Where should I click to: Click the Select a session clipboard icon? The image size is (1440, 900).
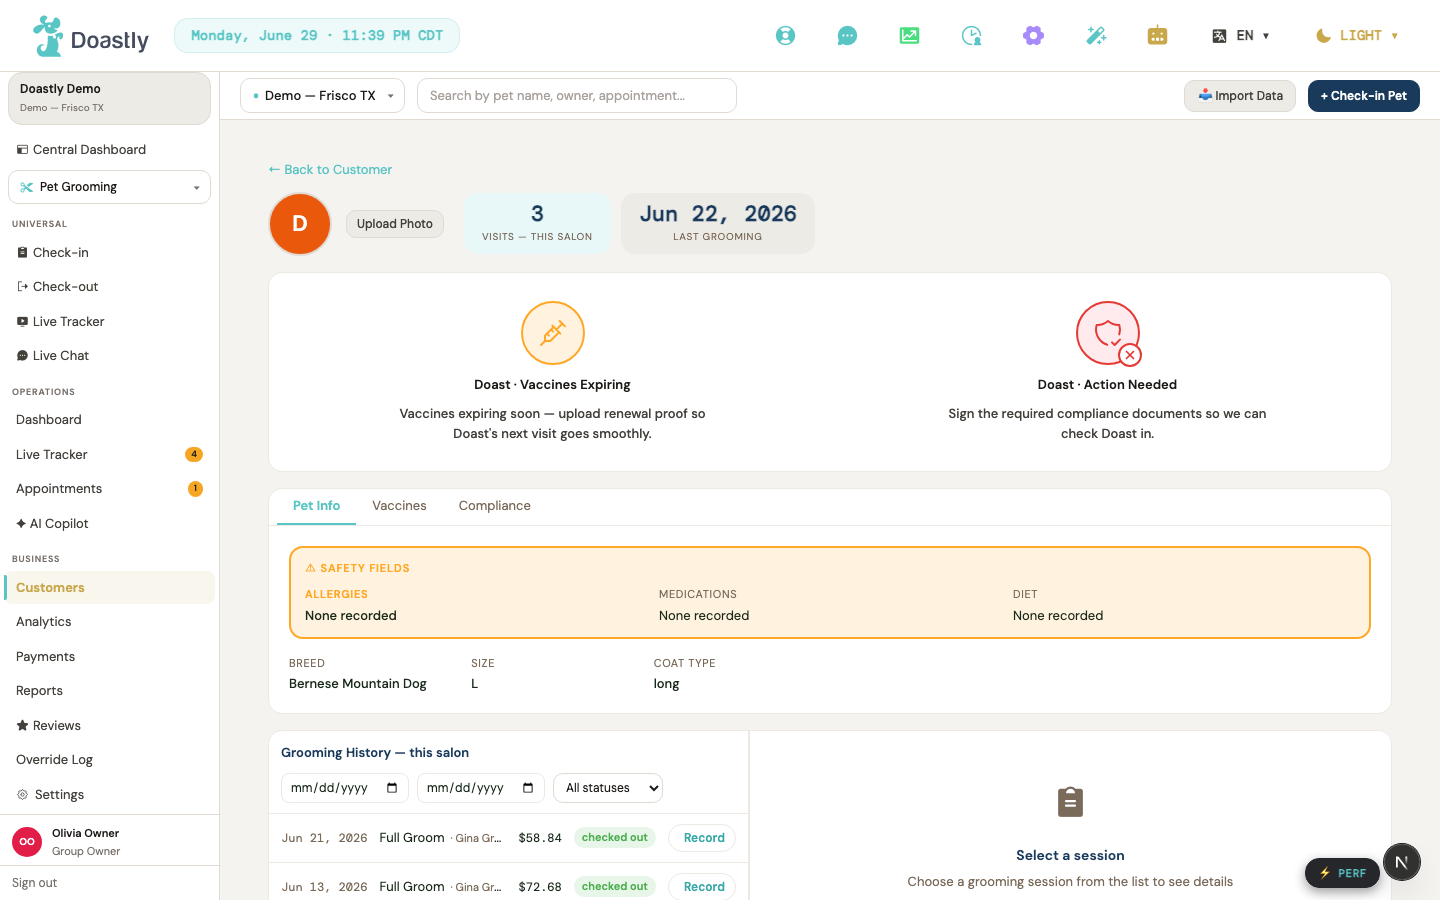point(1070,802)
